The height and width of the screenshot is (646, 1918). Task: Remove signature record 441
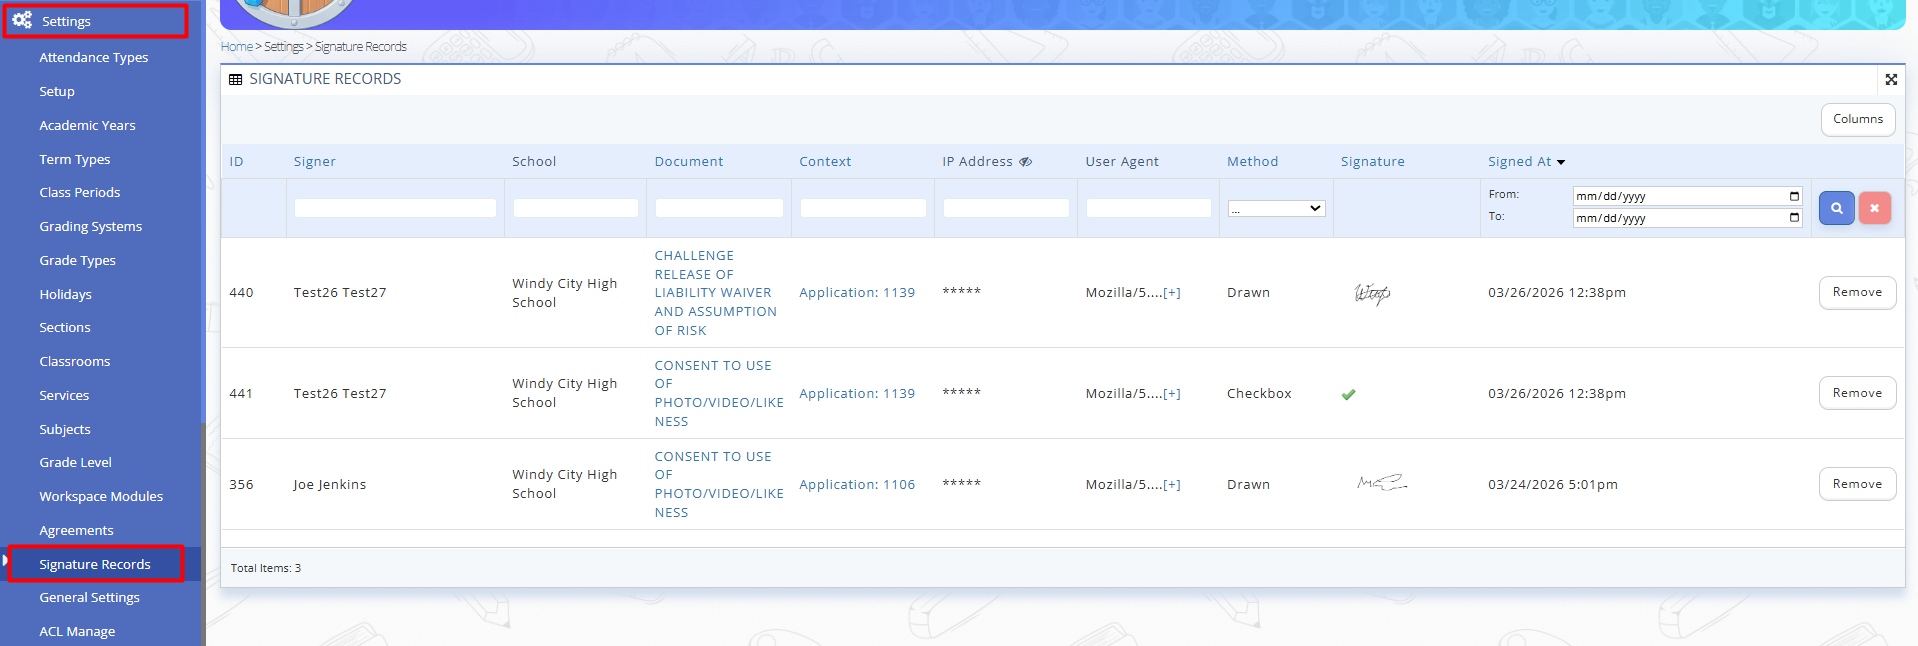coord(1856,393)
